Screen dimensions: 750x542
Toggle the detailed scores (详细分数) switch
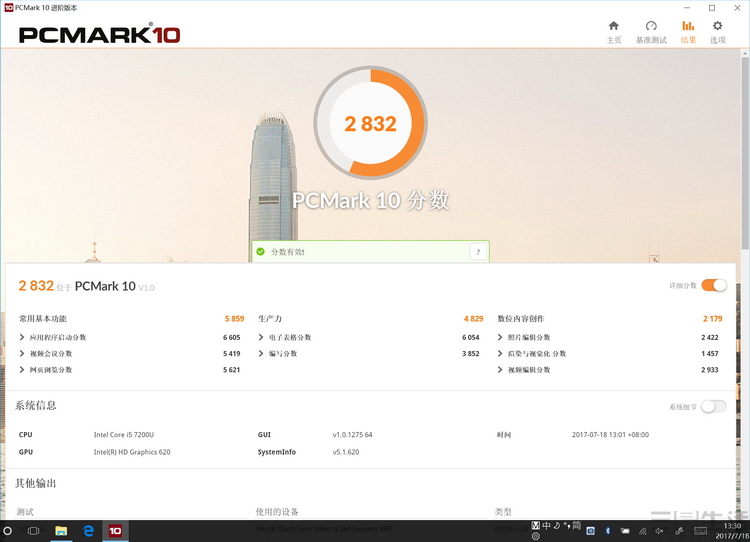714,286
